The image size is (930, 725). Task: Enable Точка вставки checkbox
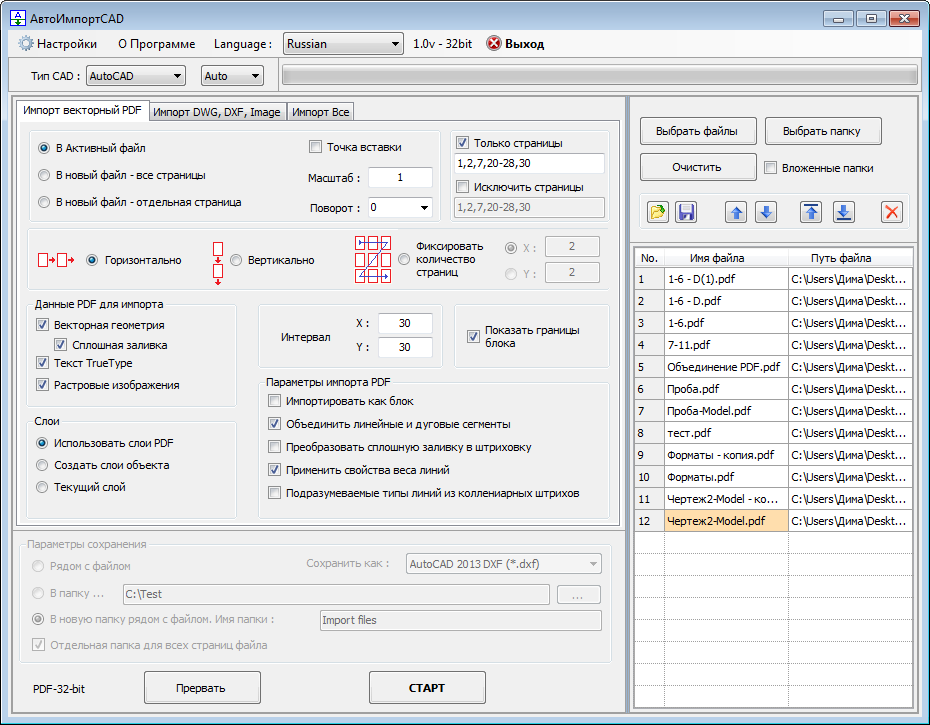click(x=316, y=147)
